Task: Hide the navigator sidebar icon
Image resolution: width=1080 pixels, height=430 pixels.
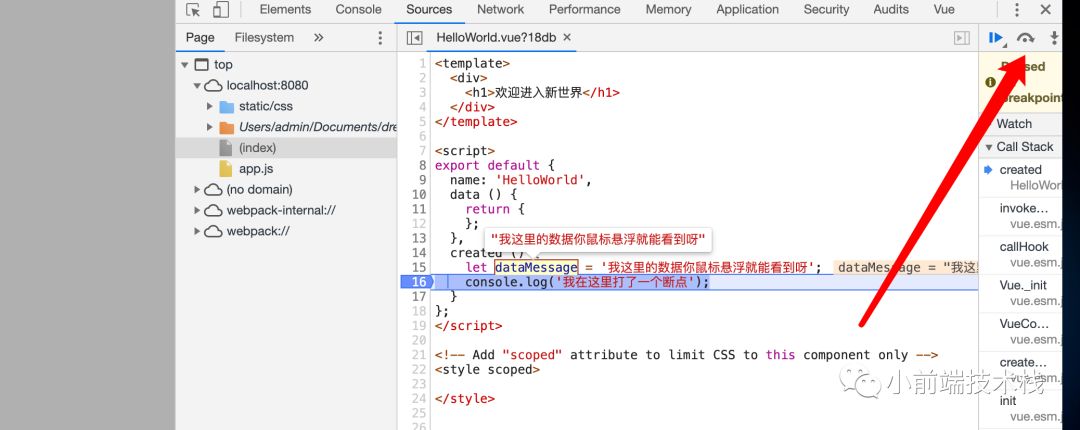Action: (x=414, y=38)
